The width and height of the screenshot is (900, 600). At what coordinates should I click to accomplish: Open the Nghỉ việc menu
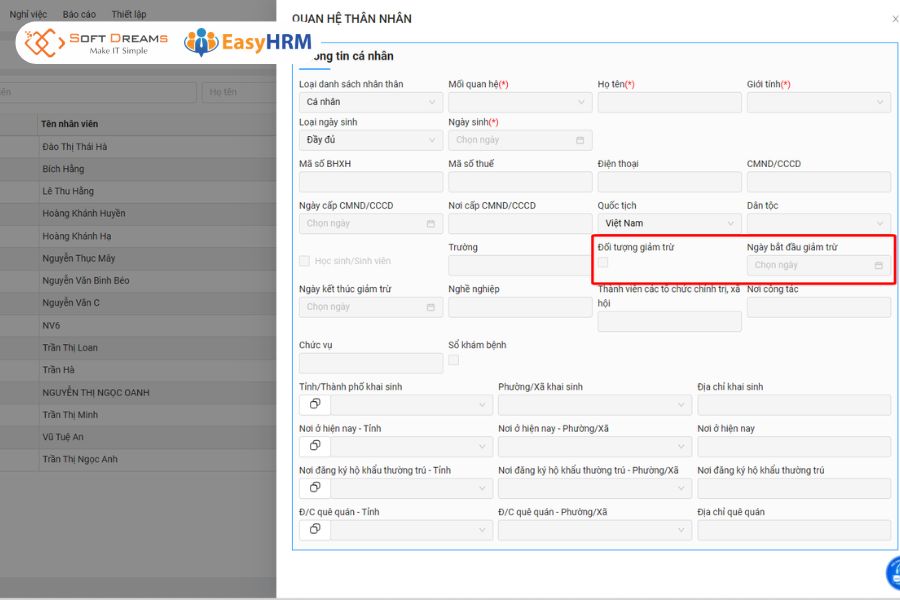pos(28,14)
